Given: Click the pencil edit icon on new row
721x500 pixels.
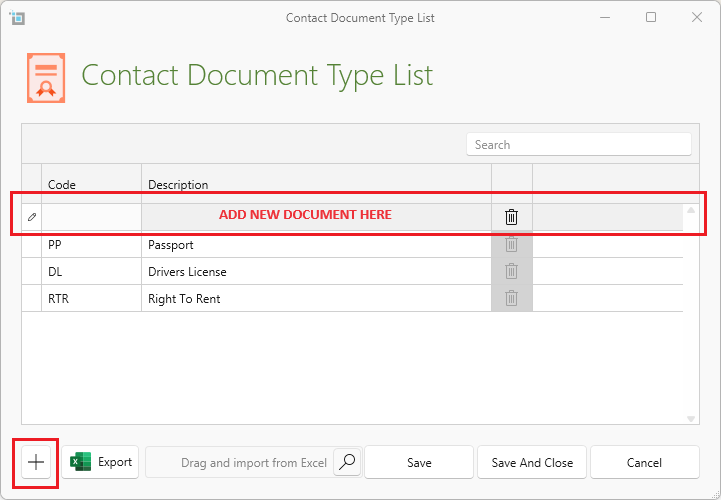Looking at the screenshot, I should click(32, 216).
